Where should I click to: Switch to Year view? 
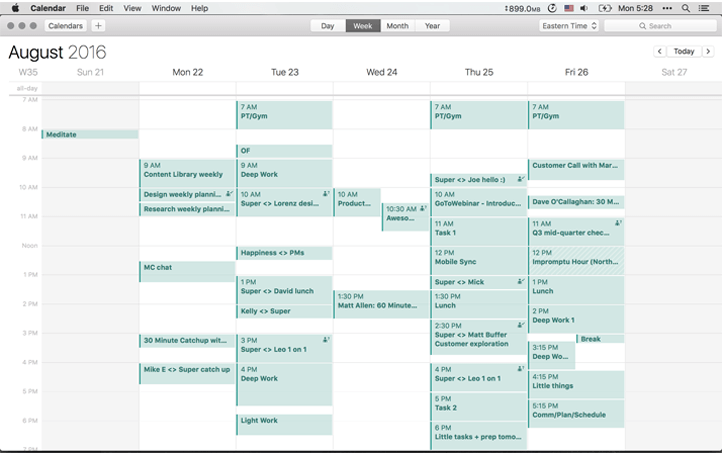(x=432, y=26)
